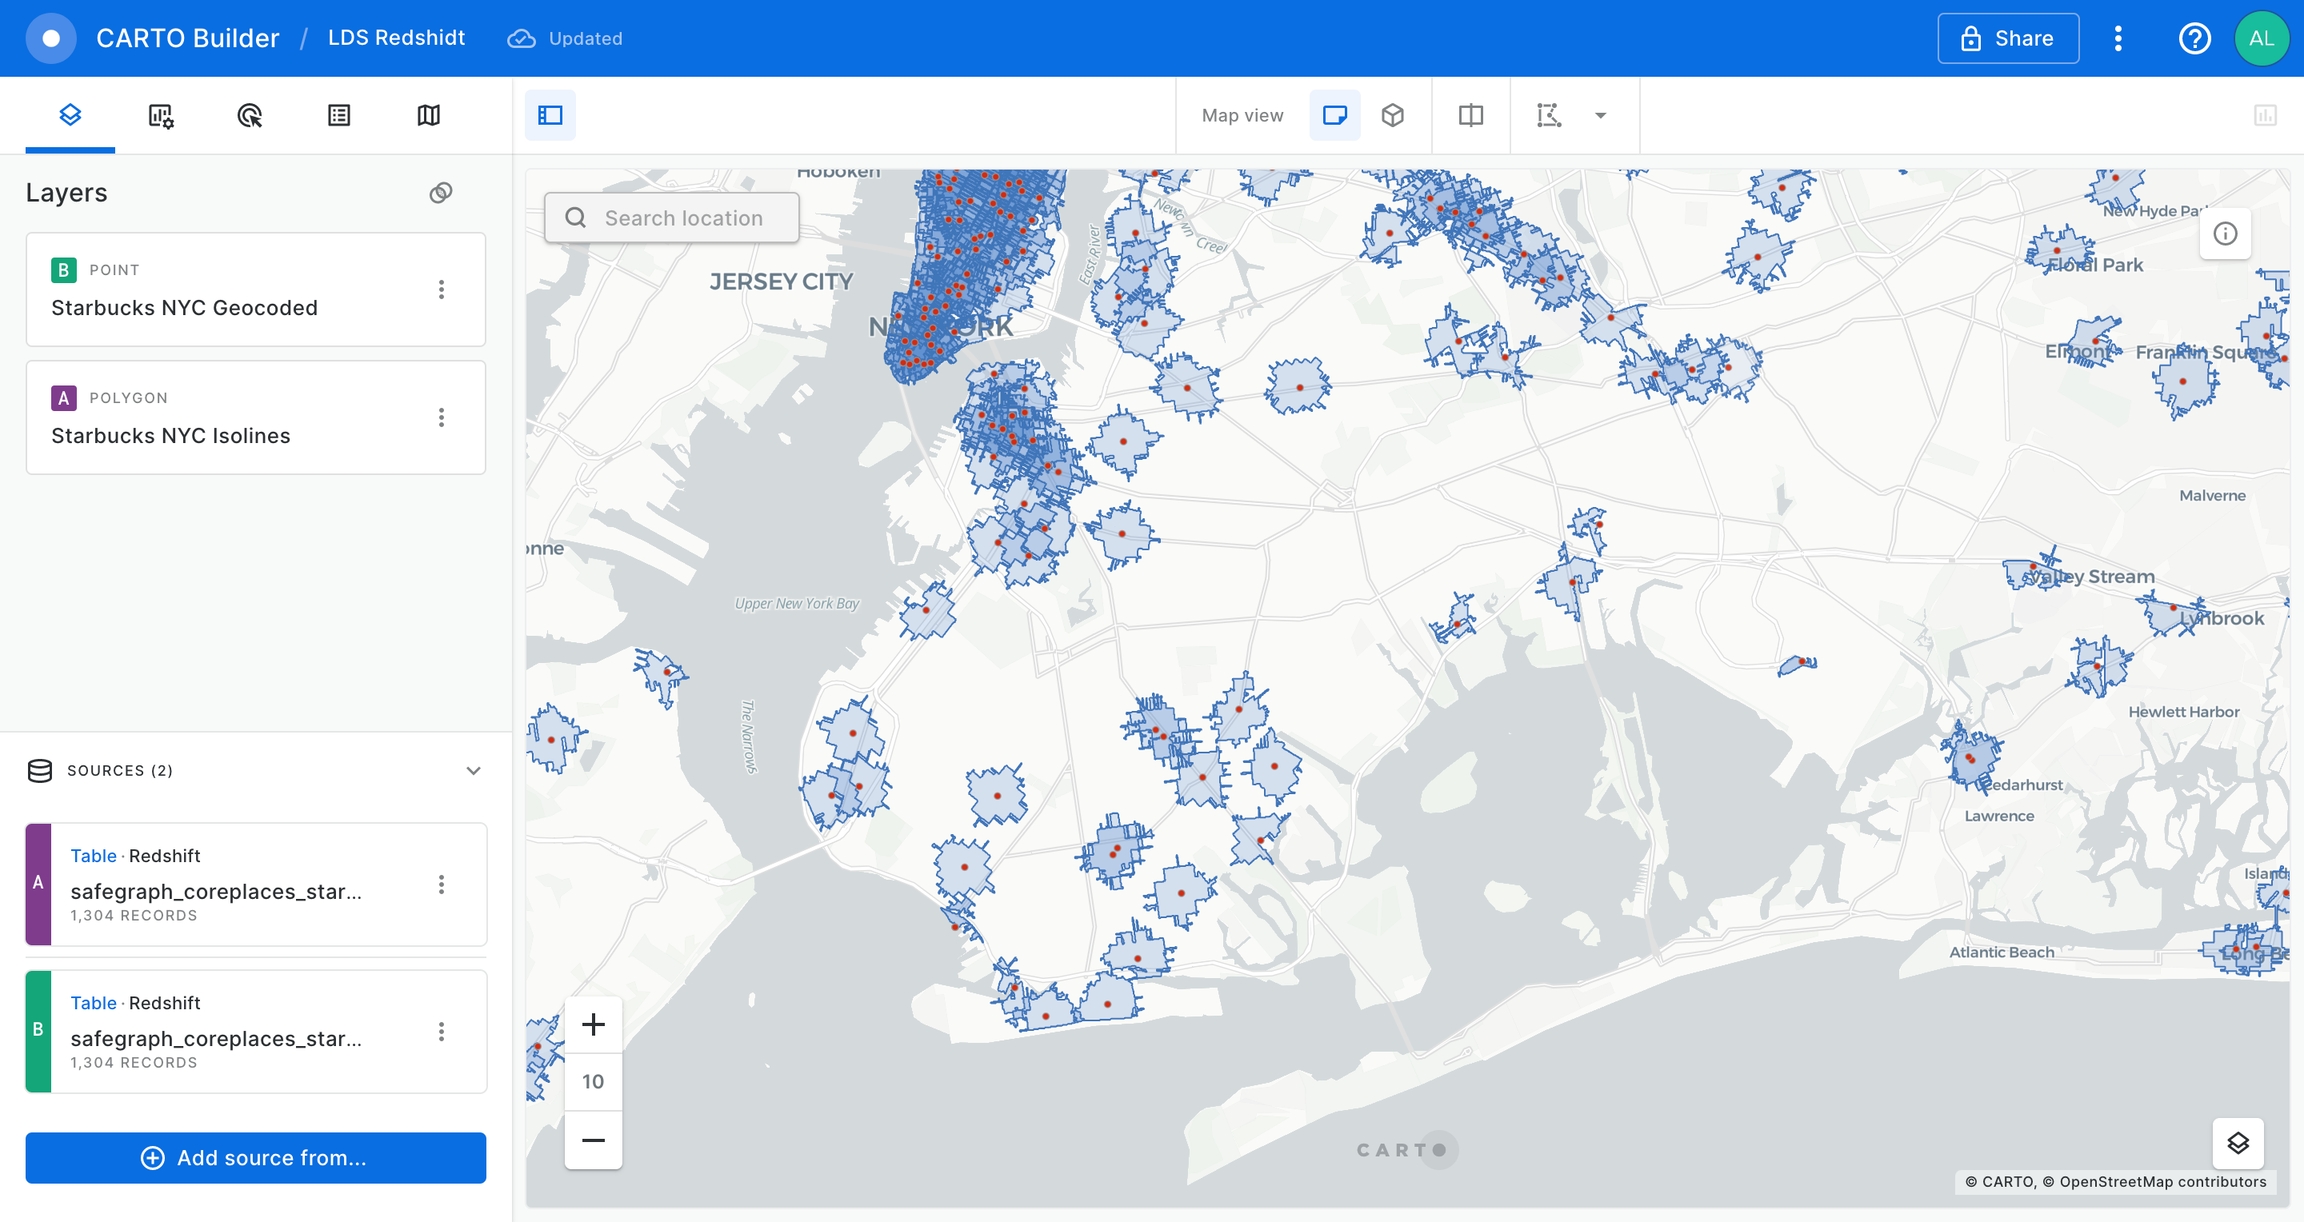Open the Legend tab icon
The image size is (2304, 1222).
(339, 116)
